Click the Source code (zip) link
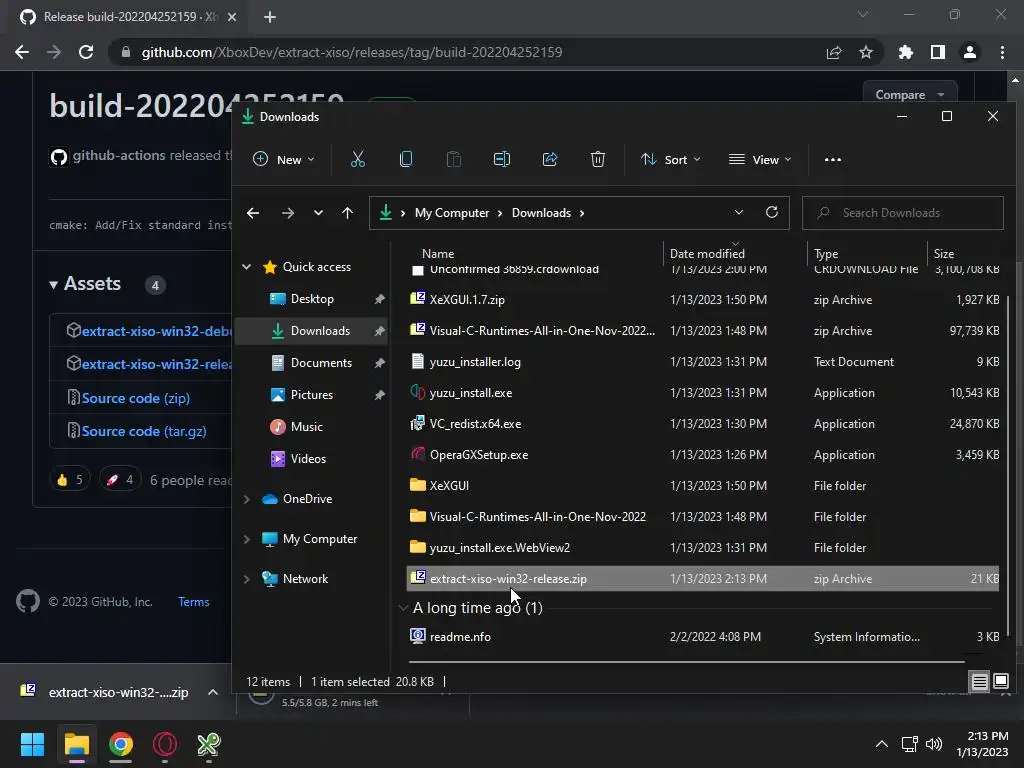The width and height of the screenshot is (1024, 768). pyautogui.click(x=135, y=398)
